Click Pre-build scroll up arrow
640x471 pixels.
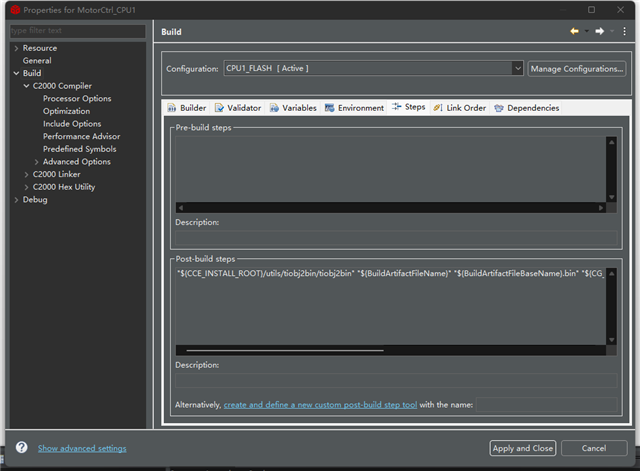tap(611, 142)
